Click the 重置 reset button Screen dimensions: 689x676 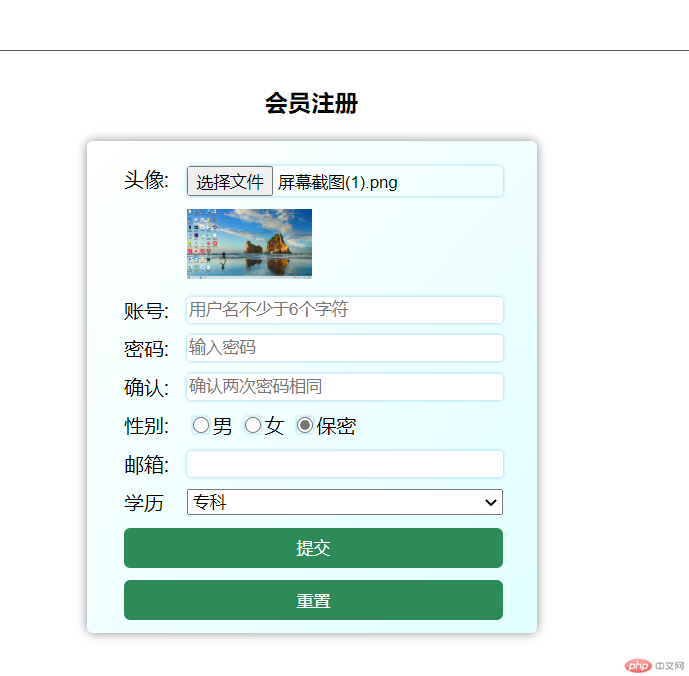(313, 600)
